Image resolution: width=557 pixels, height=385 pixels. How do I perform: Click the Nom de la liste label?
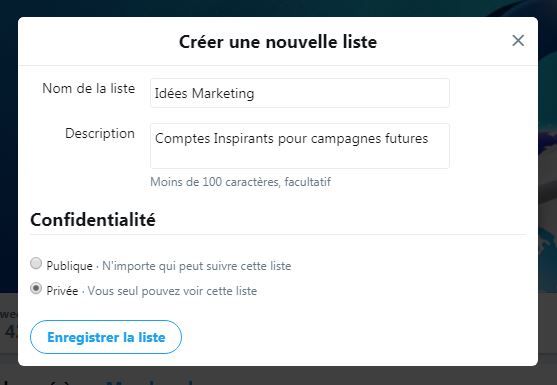pyautogui.click(x=88, y=88)
